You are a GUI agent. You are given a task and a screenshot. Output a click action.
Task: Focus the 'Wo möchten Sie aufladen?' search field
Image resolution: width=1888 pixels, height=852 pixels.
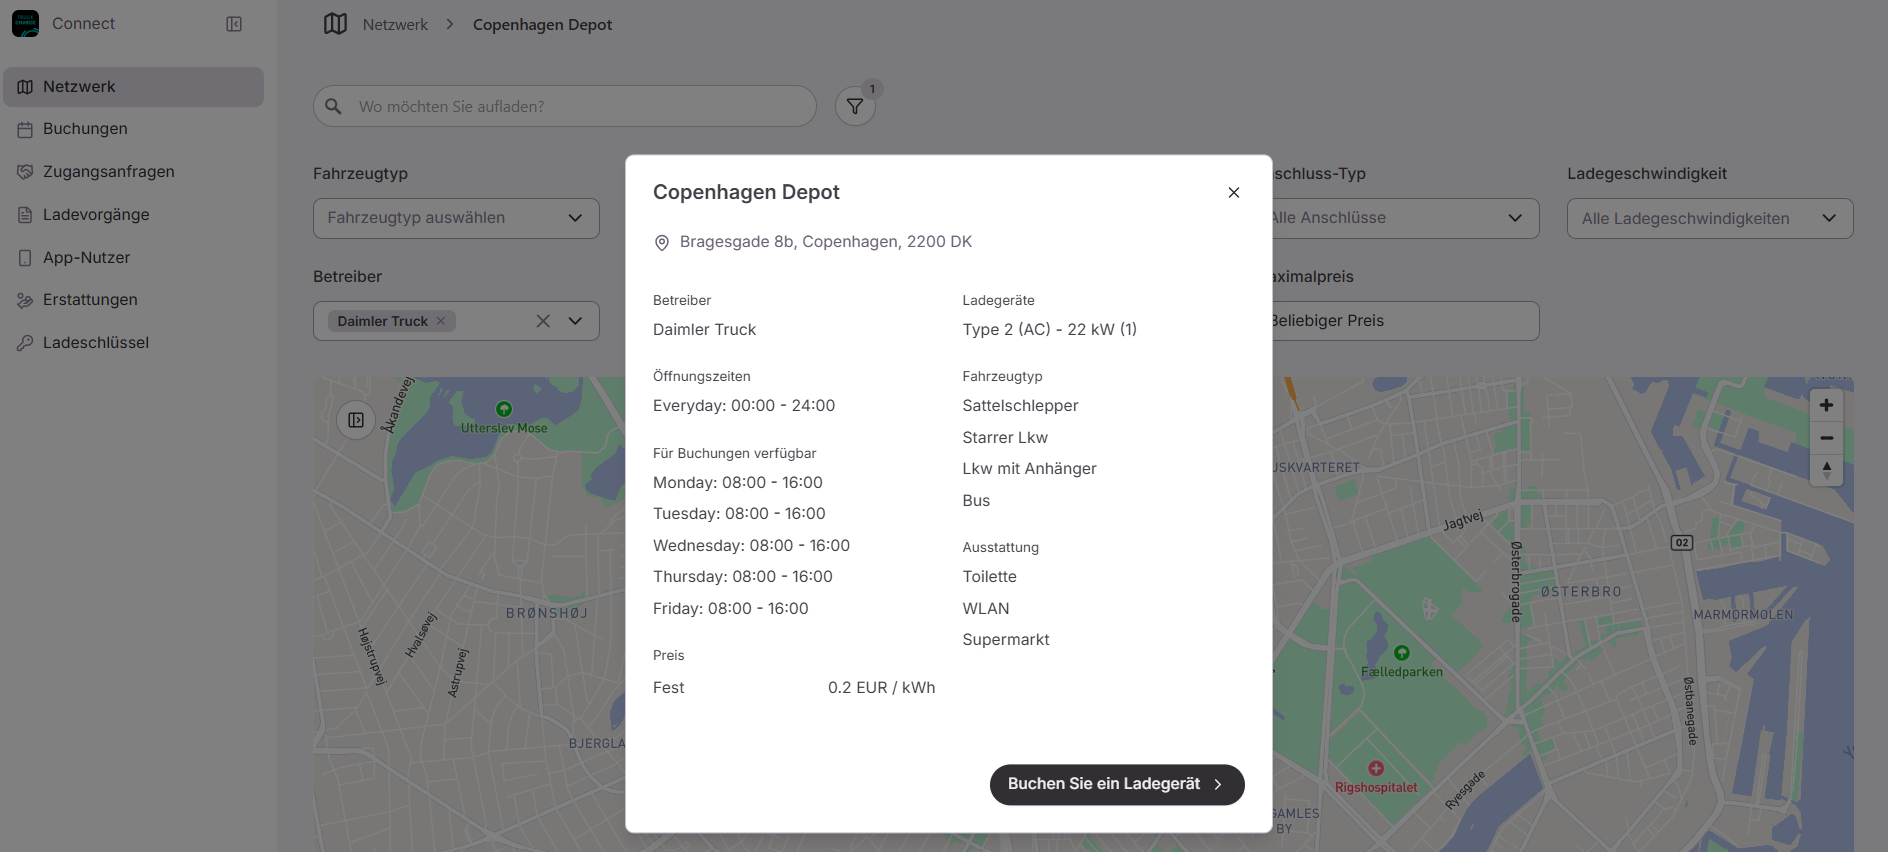[565, 106]
